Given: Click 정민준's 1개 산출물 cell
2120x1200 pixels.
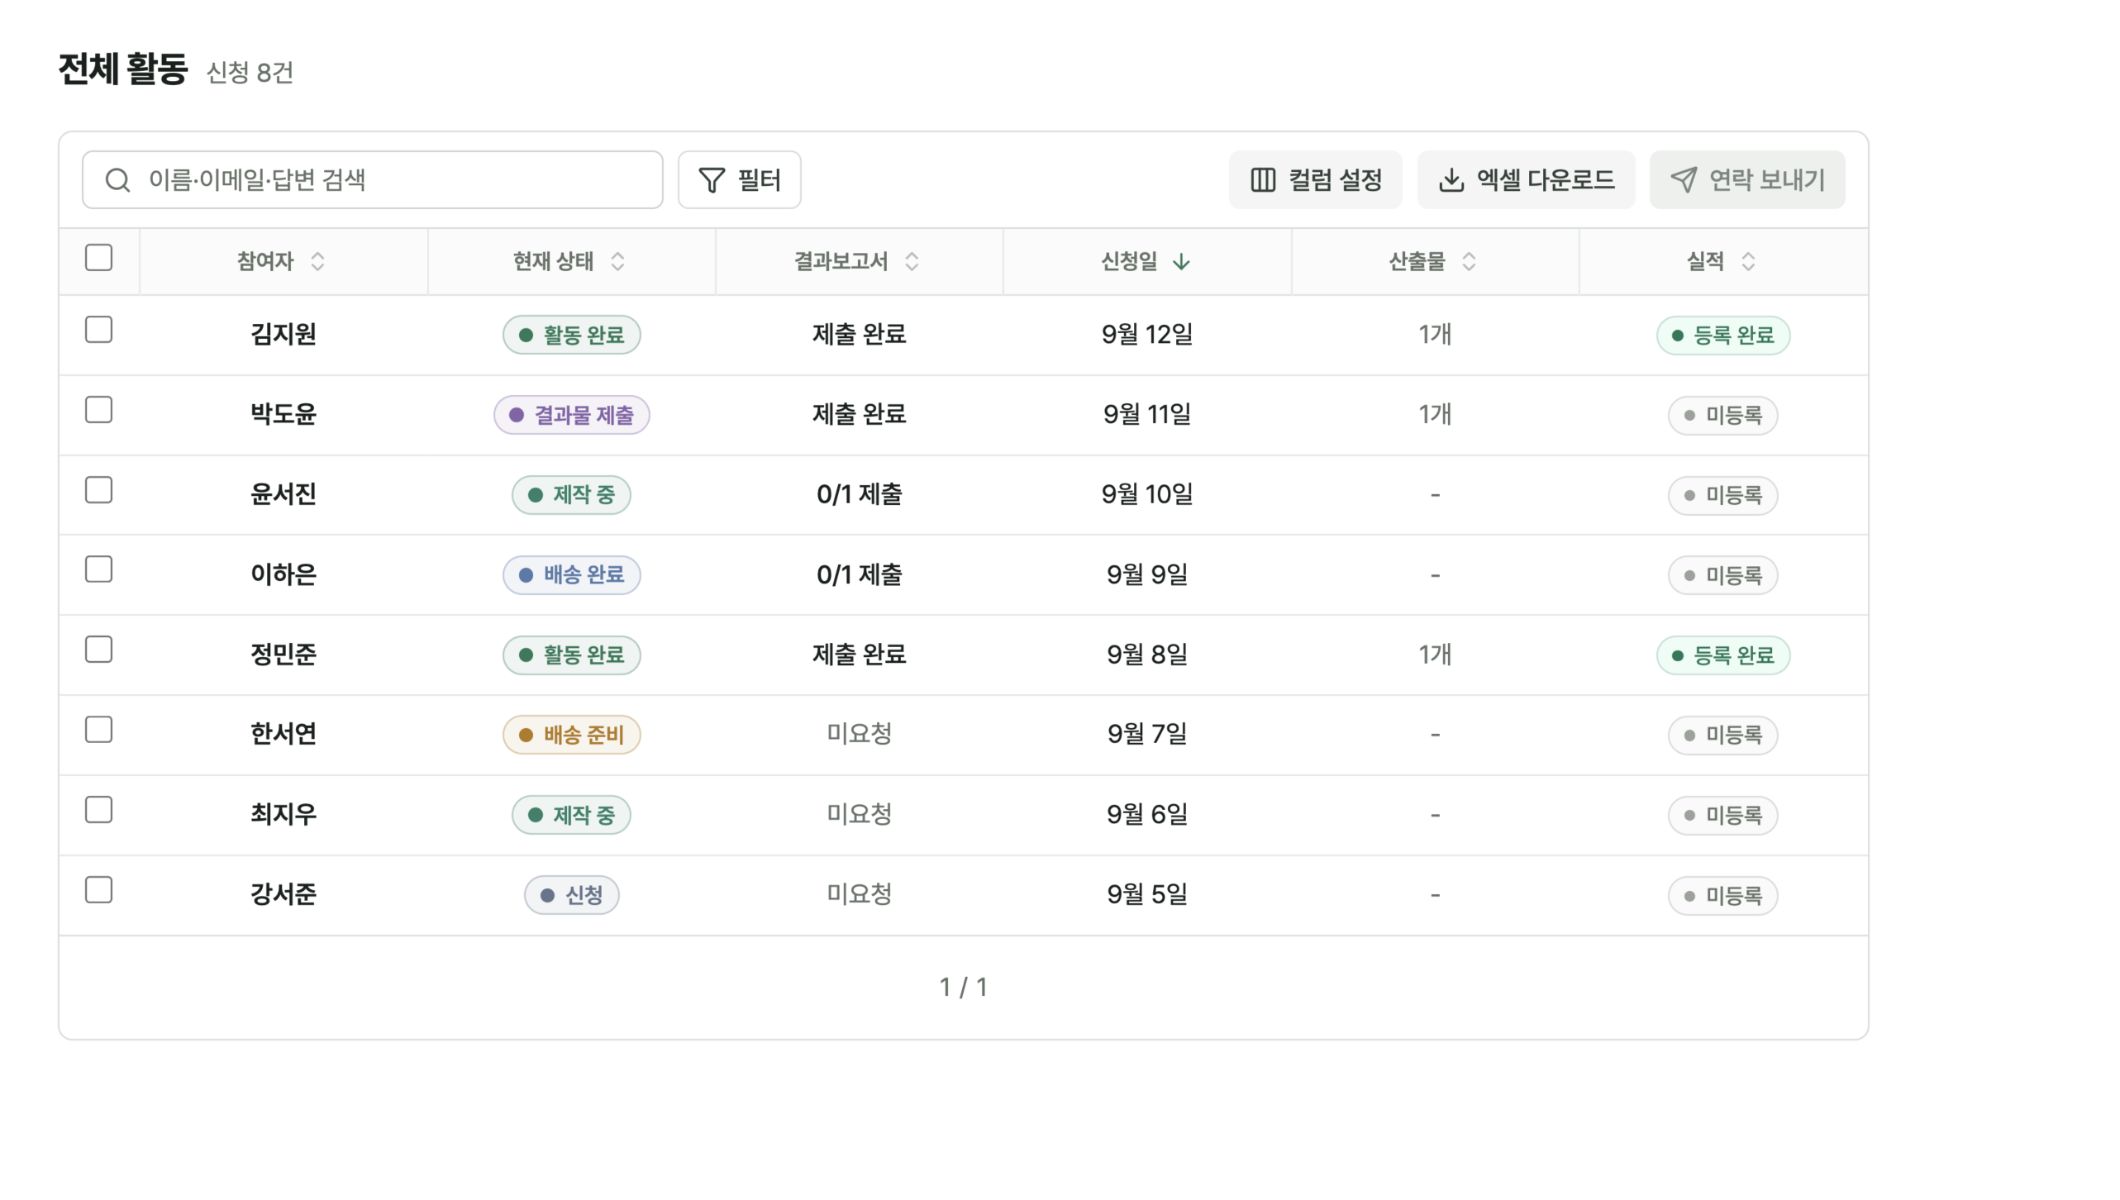Looking at the screenshot, I should pyautogui.click(x=1435, y=654).
